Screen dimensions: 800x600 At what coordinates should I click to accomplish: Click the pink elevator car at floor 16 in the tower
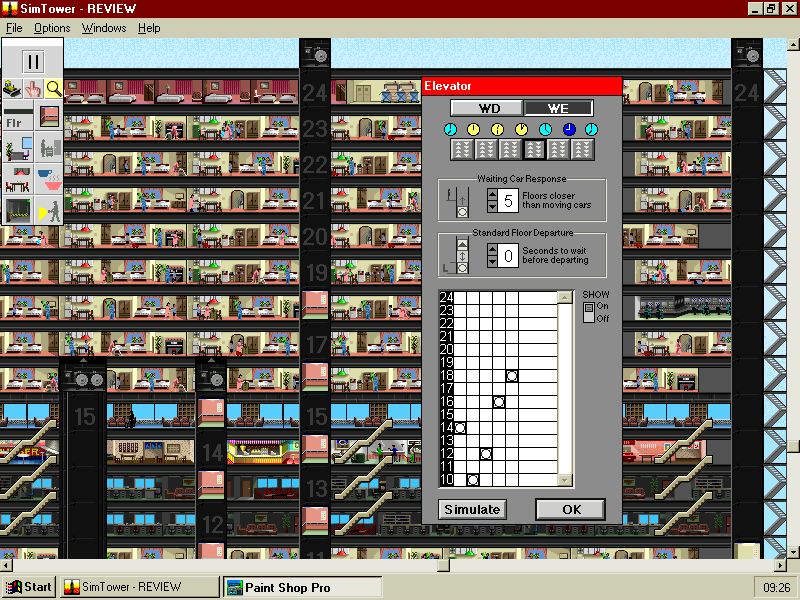(x=315, y=377)
